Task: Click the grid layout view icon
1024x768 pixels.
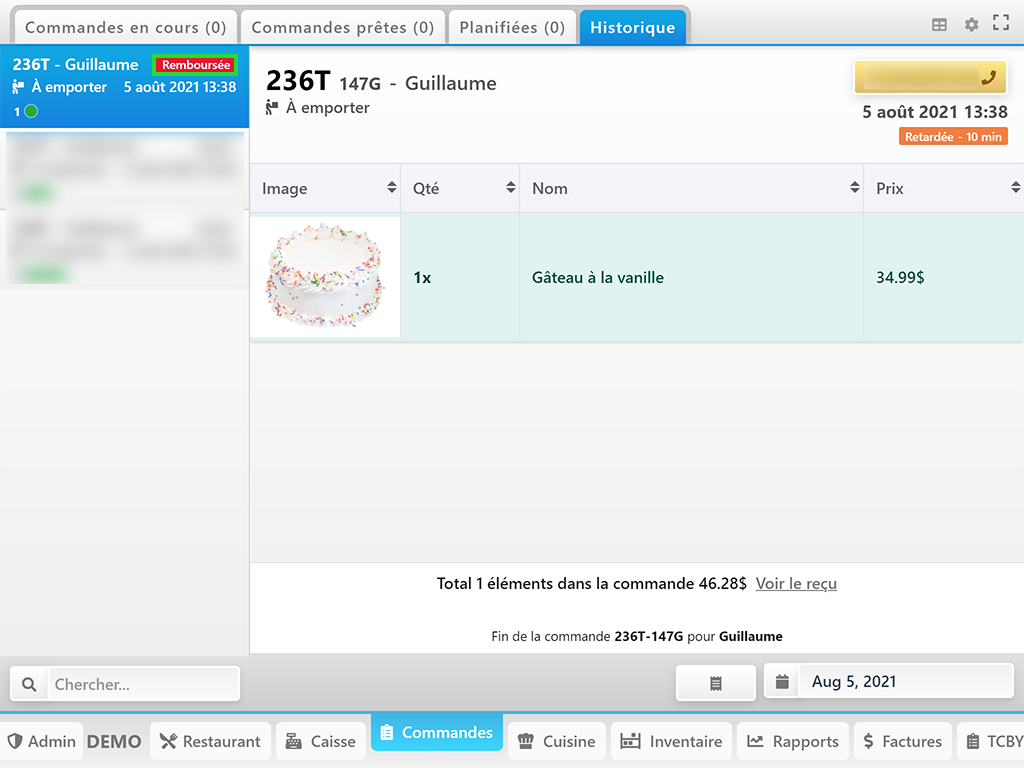Action: tap(939, 25)
